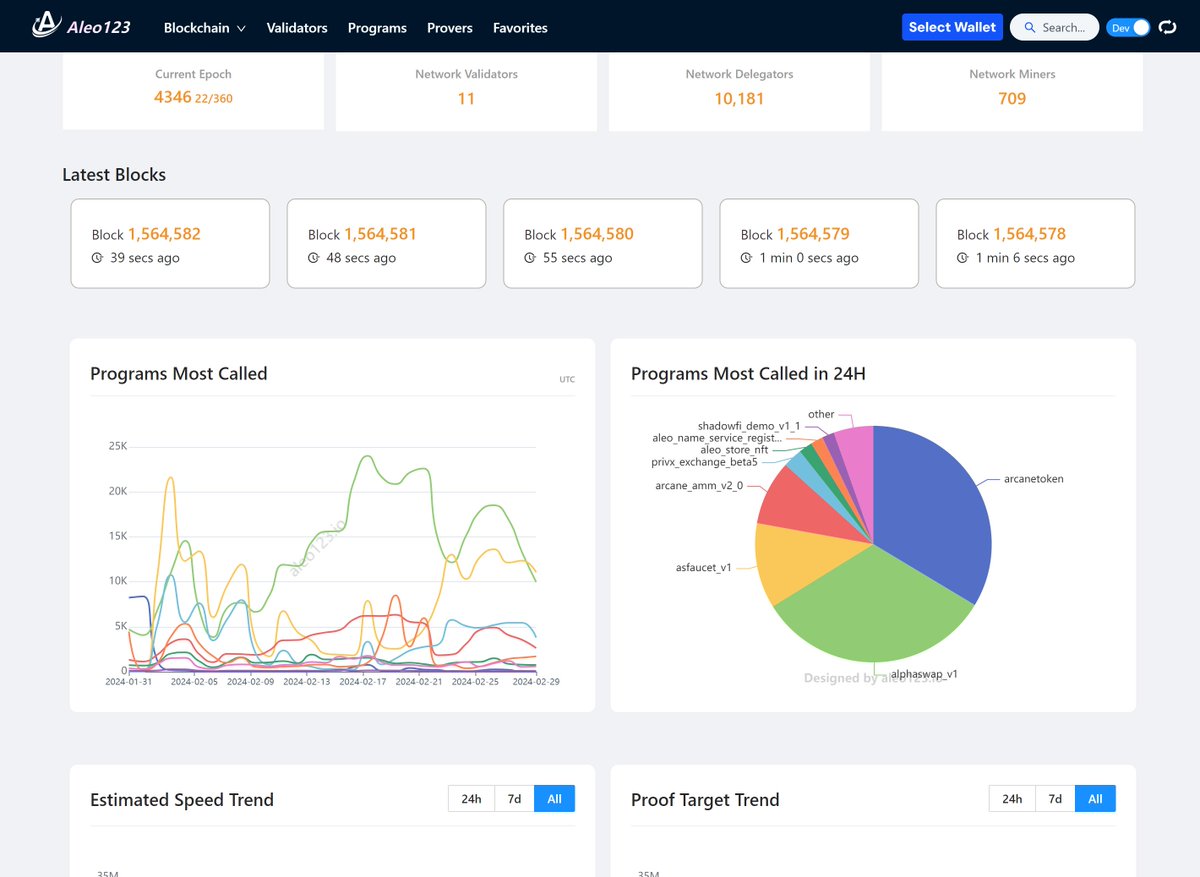Click the asfaucet_v1 pie label
Image resolution: width=1200 pixels, height=877 pixels.
[704, 567]
